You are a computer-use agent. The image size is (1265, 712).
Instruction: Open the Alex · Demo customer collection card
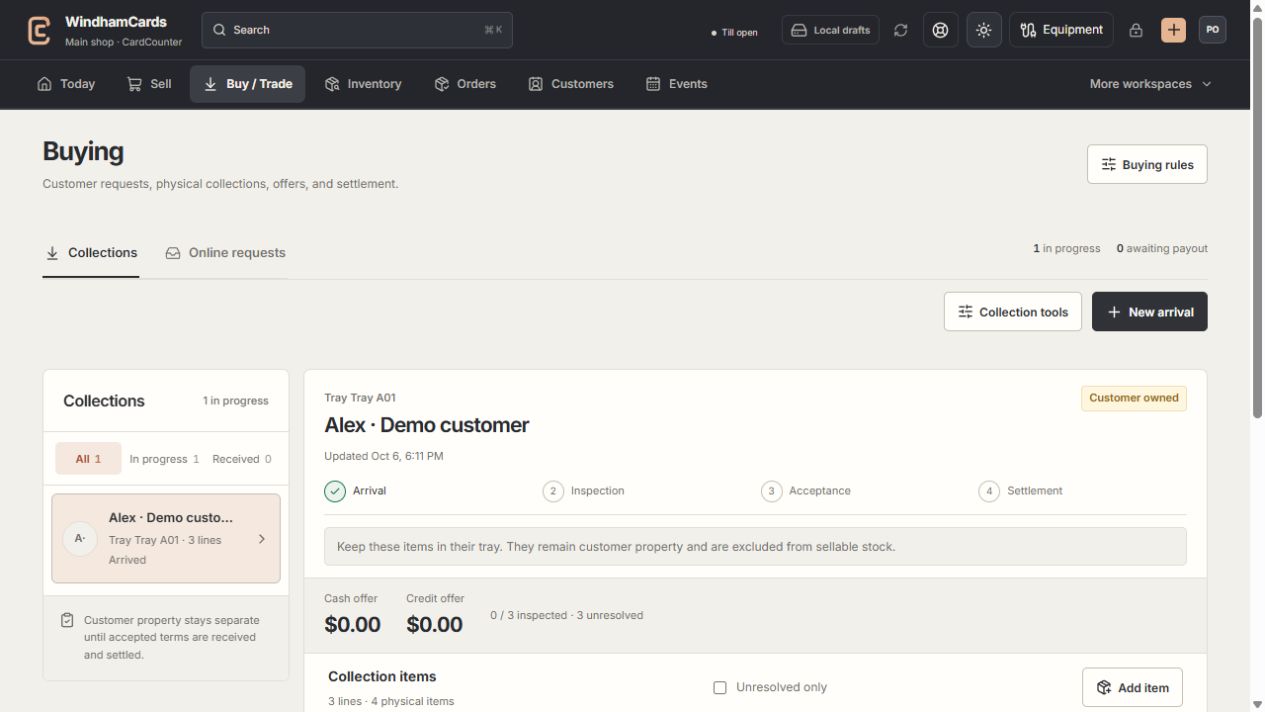[x=166, y=538]
